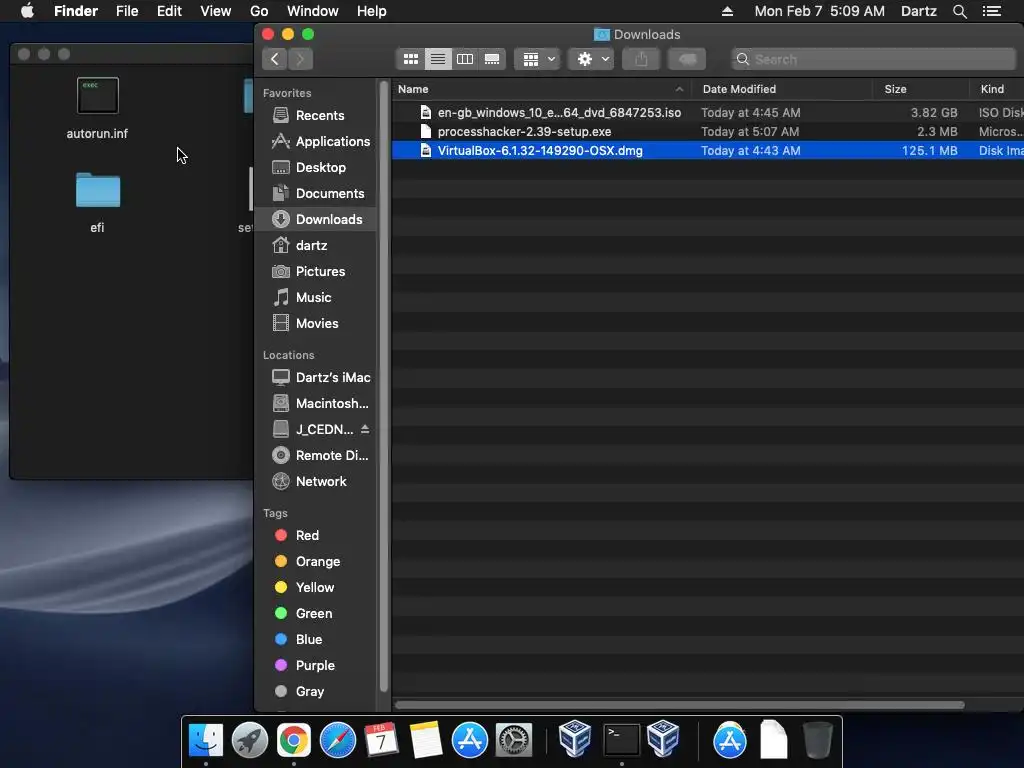Click the Share toolbar button
The height and width of the screenshot is (768, 1024).
[x=641, y=59]
